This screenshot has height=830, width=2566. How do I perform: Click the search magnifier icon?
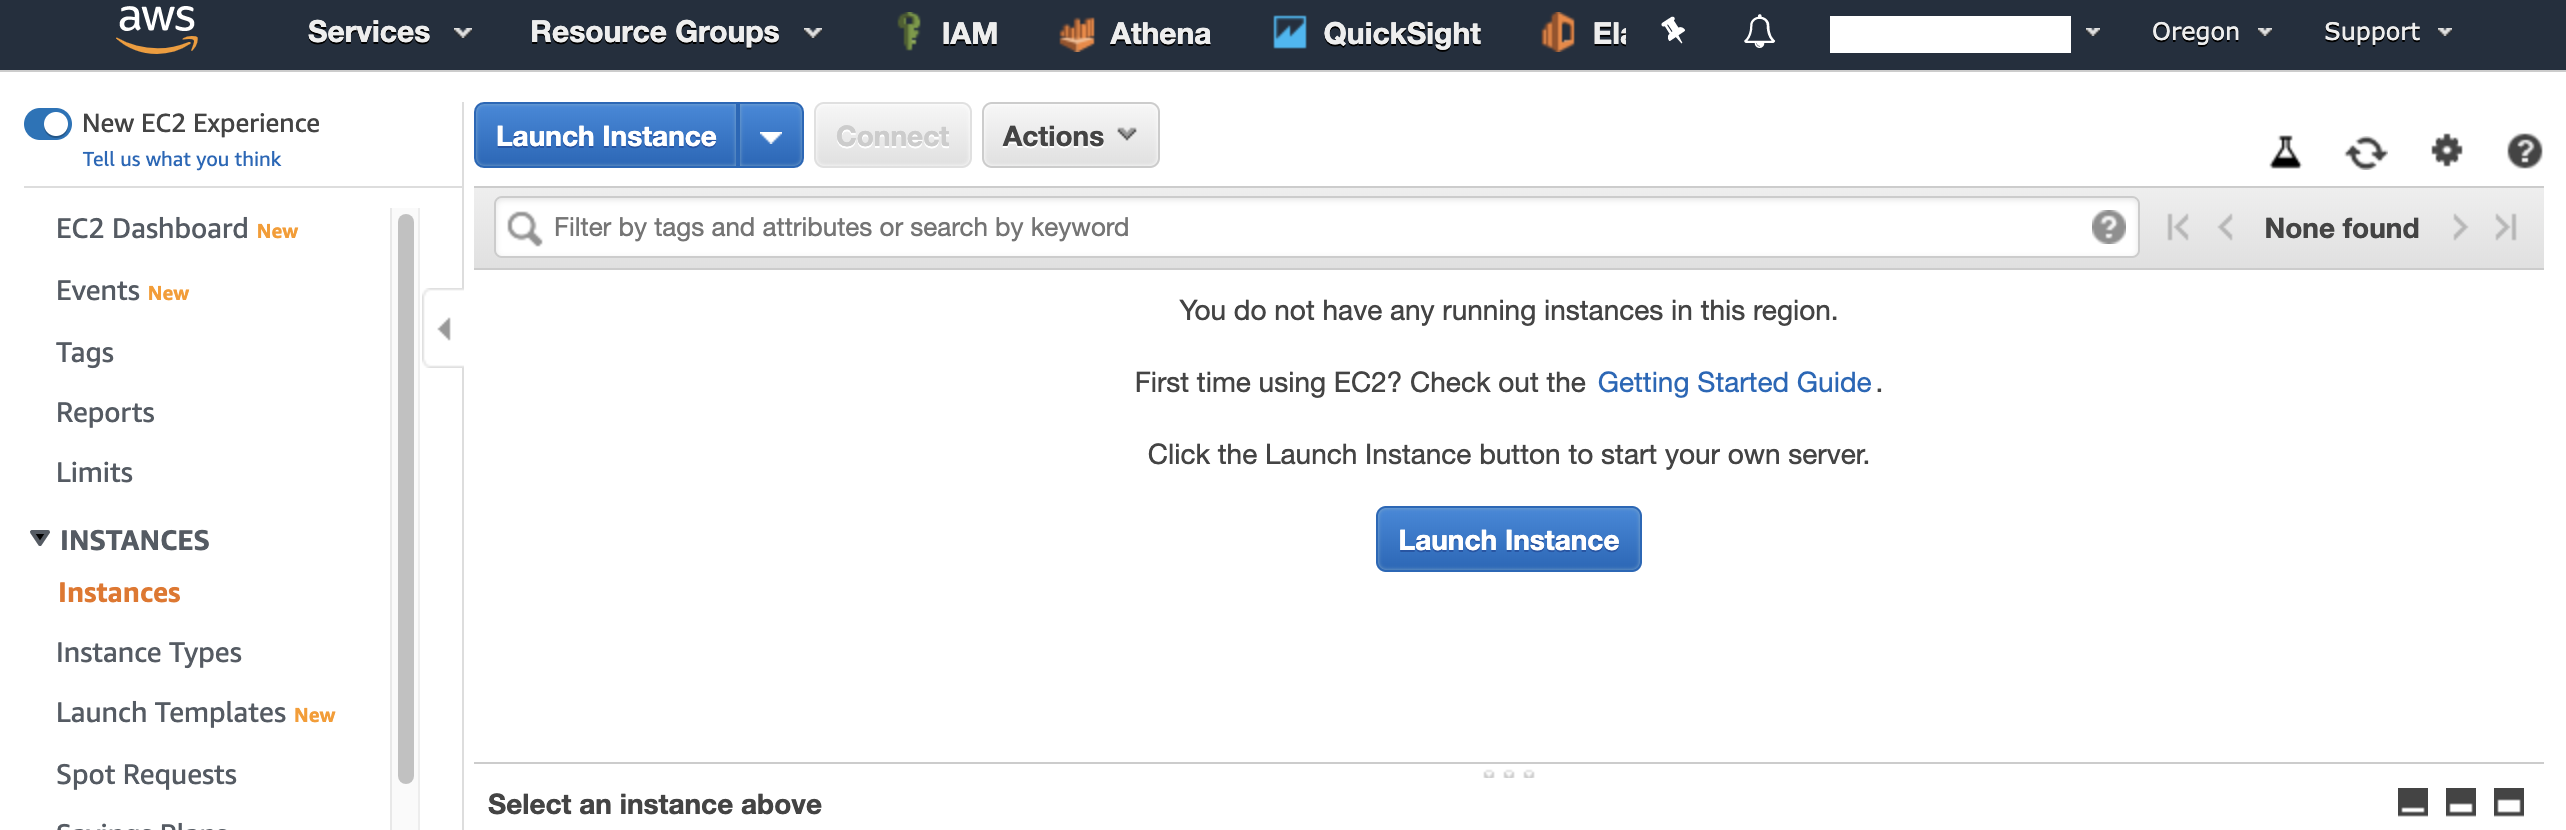click(x=524, y=228)
